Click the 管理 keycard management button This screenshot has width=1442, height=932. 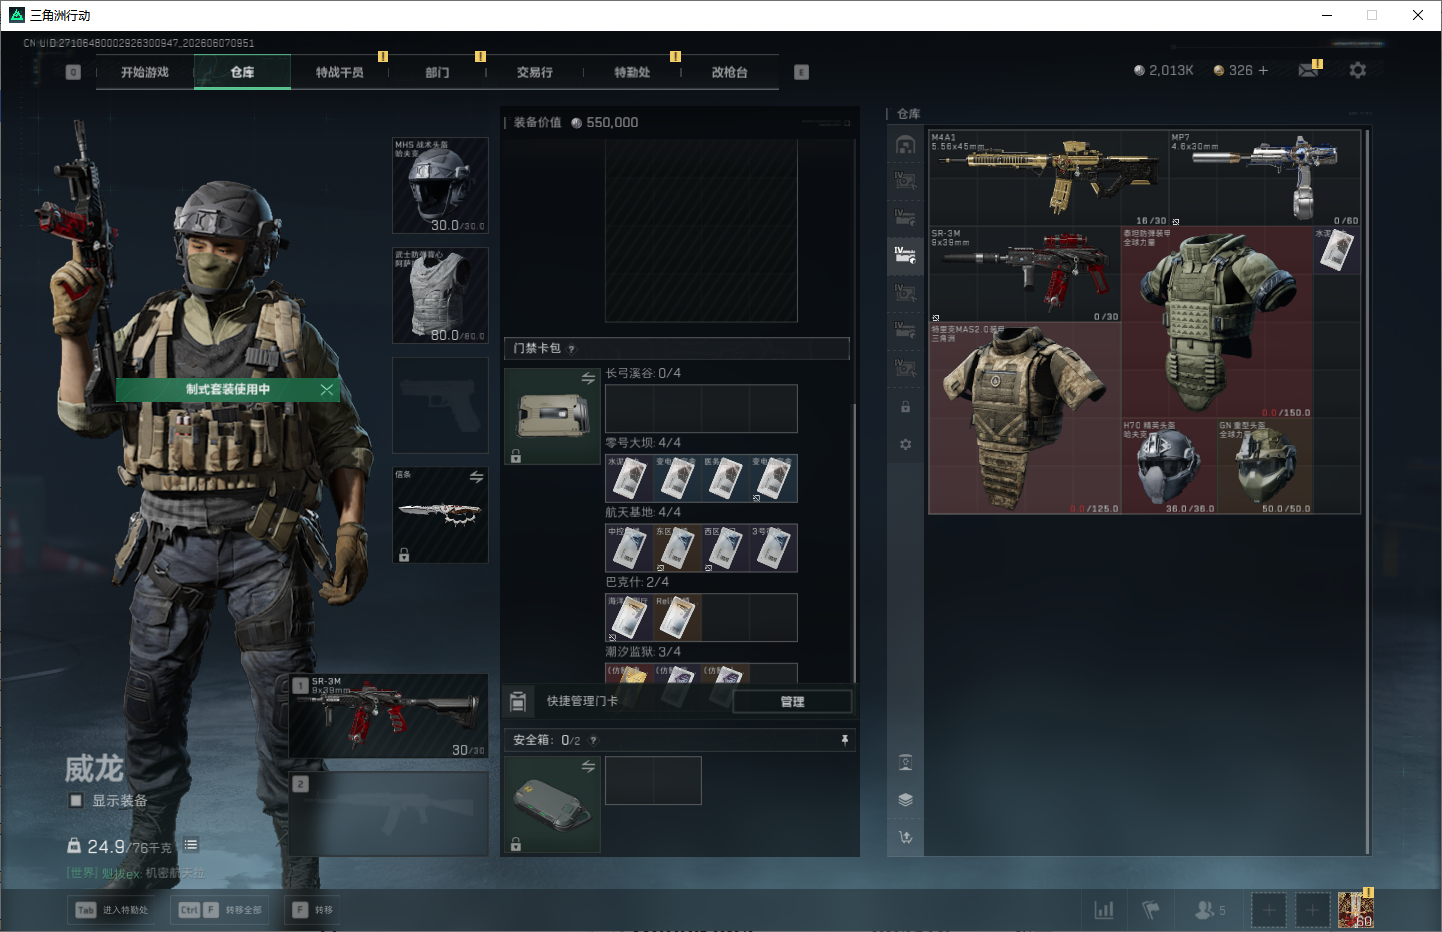(793, 702)
